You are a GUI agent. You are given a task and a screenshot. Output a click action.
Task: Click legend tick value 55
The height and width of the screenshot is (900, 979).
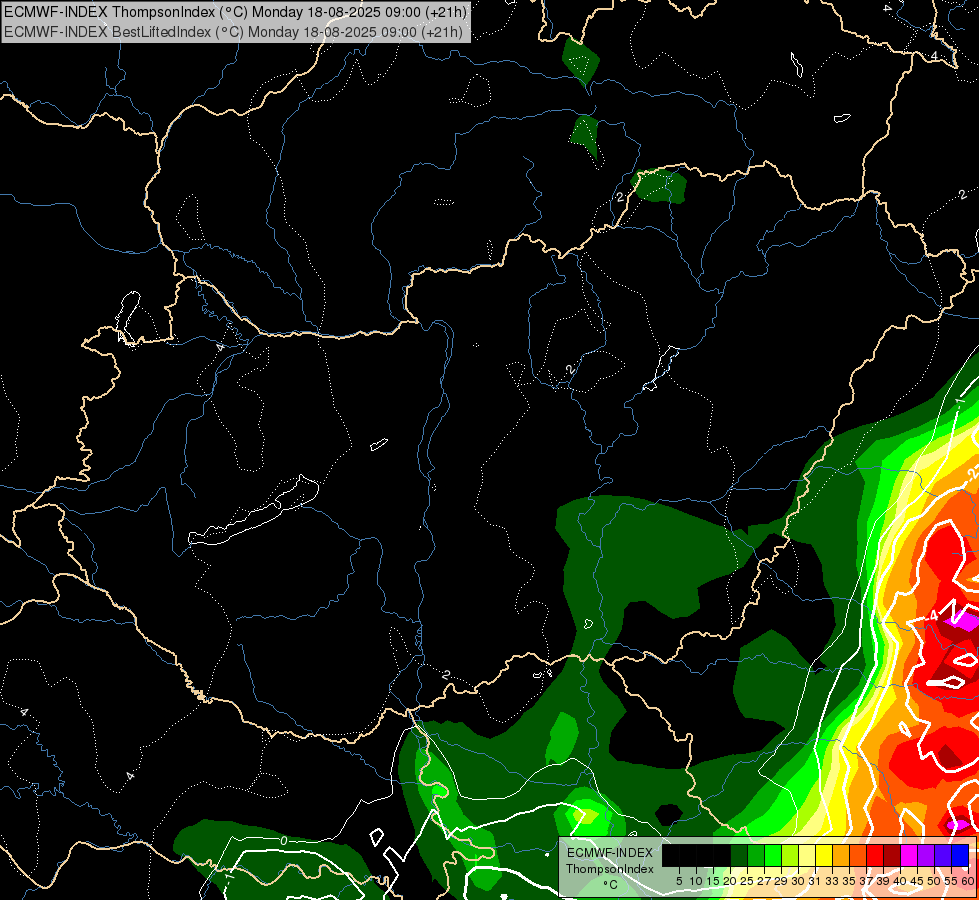[x=951, y=881]
